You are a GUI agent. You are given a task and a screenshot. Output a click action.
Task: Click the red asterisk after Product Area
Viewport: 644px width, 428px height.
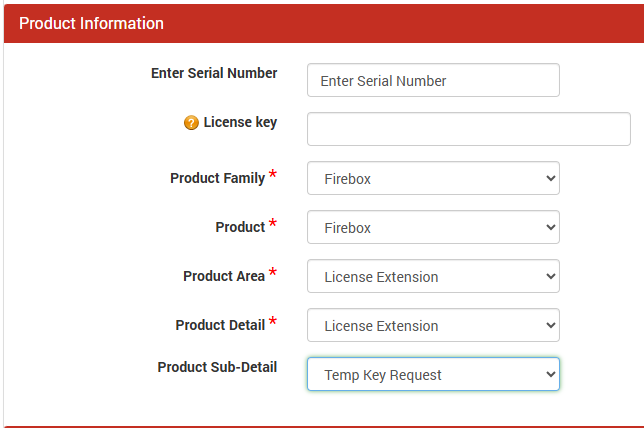click(273, 274)
